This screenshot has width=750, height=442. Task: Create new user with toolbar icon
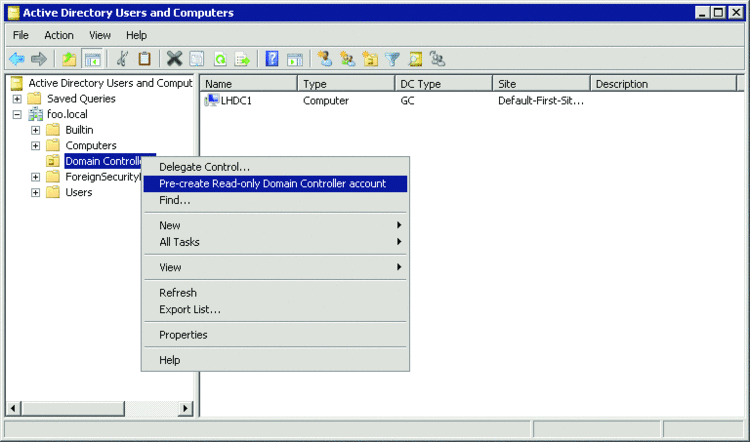coord(324,59)
